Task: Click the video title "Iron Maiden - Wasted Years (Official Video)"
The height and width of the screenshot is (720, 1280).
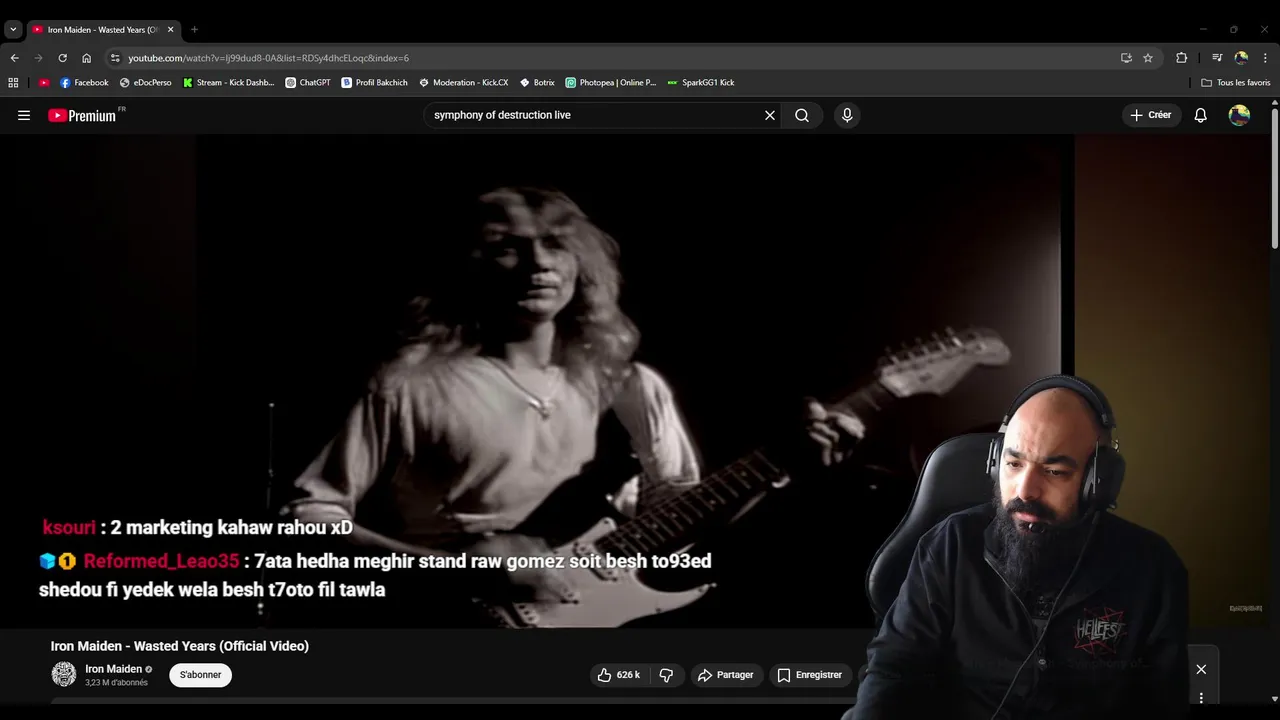Action: click(x=180, y=646)
